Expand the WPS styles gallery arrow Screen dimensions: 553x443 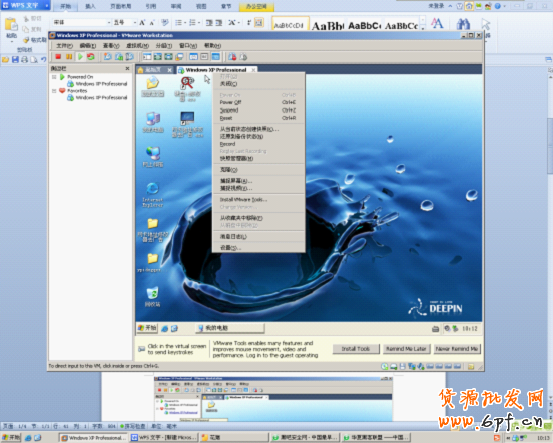pyautogui.click(x=423, y=28)
